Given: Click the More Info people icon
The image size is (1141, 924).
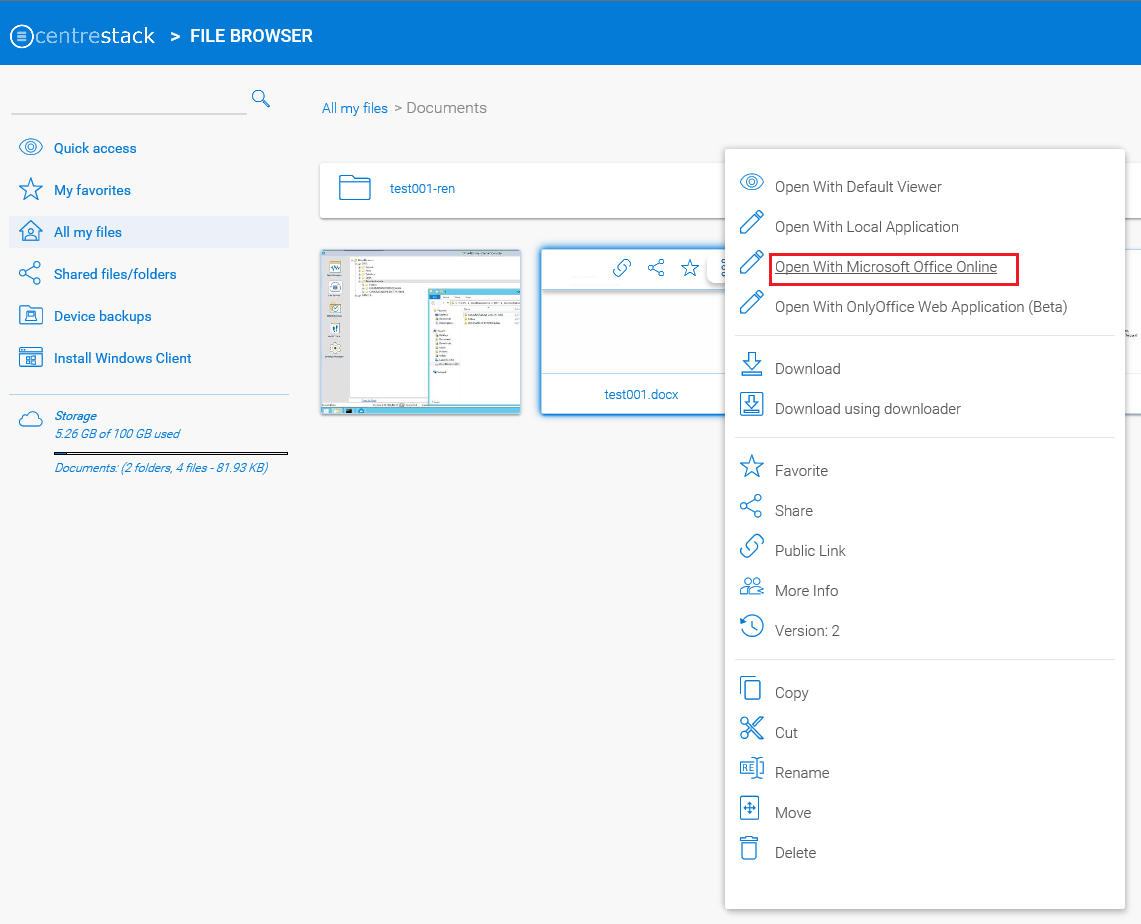Looking at the screenshot, I should (752, 586).
